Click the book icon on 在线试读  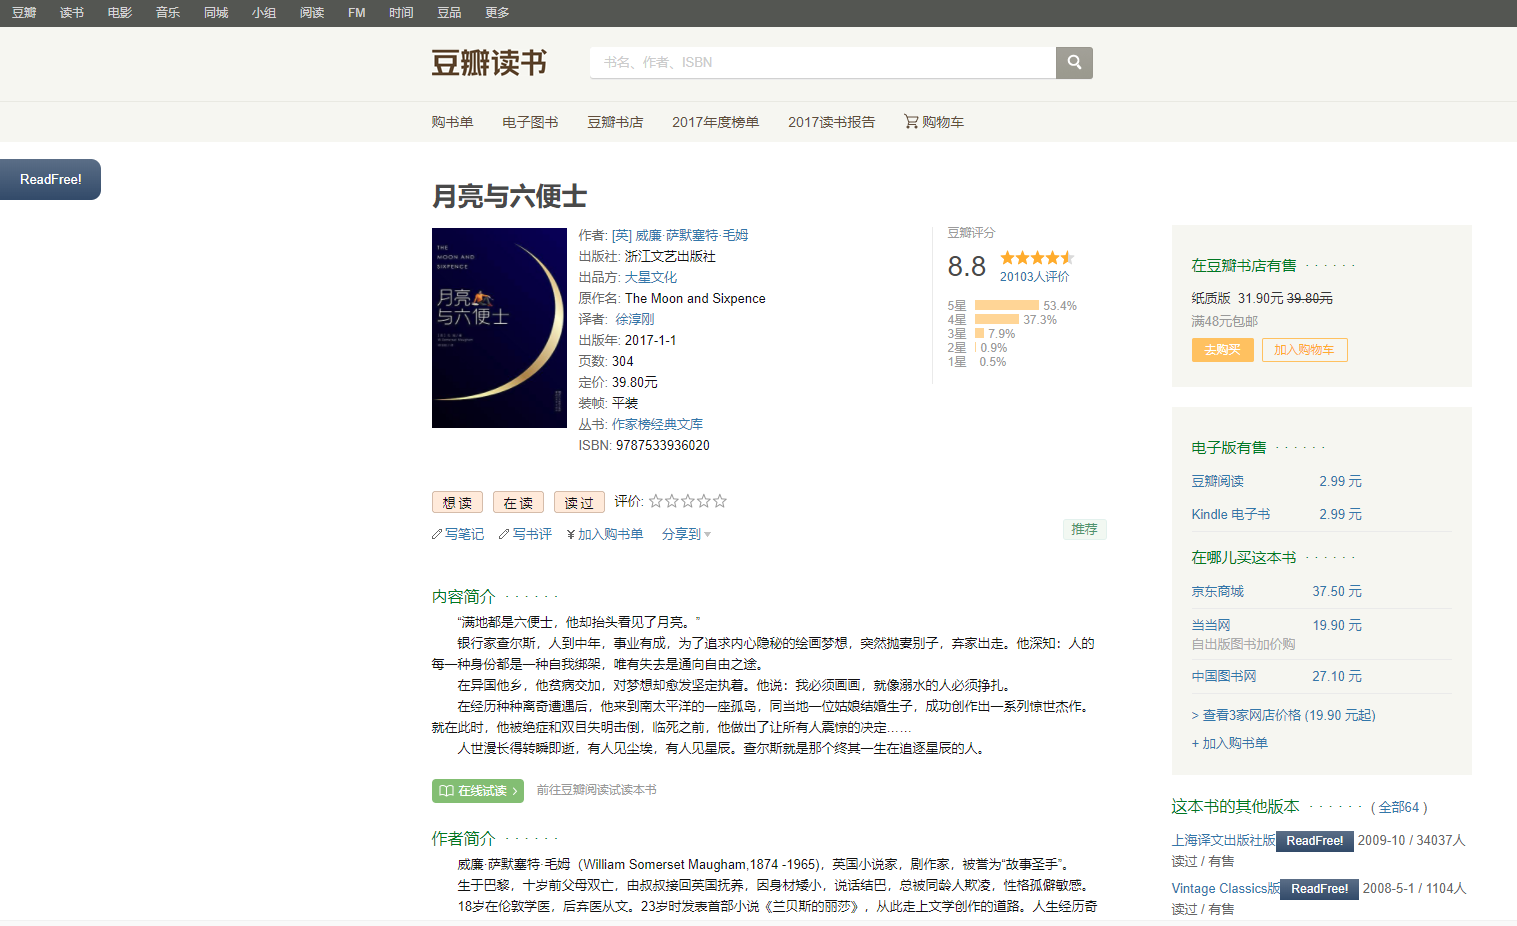click(x=446, y=791)
